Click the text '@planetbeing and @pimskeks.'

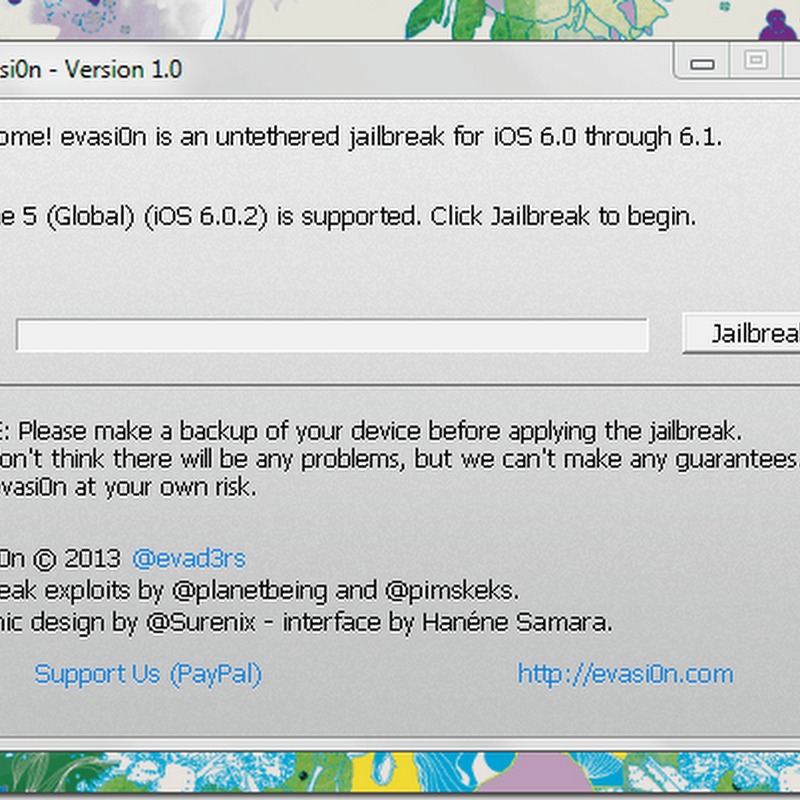[x=345, y=591]
